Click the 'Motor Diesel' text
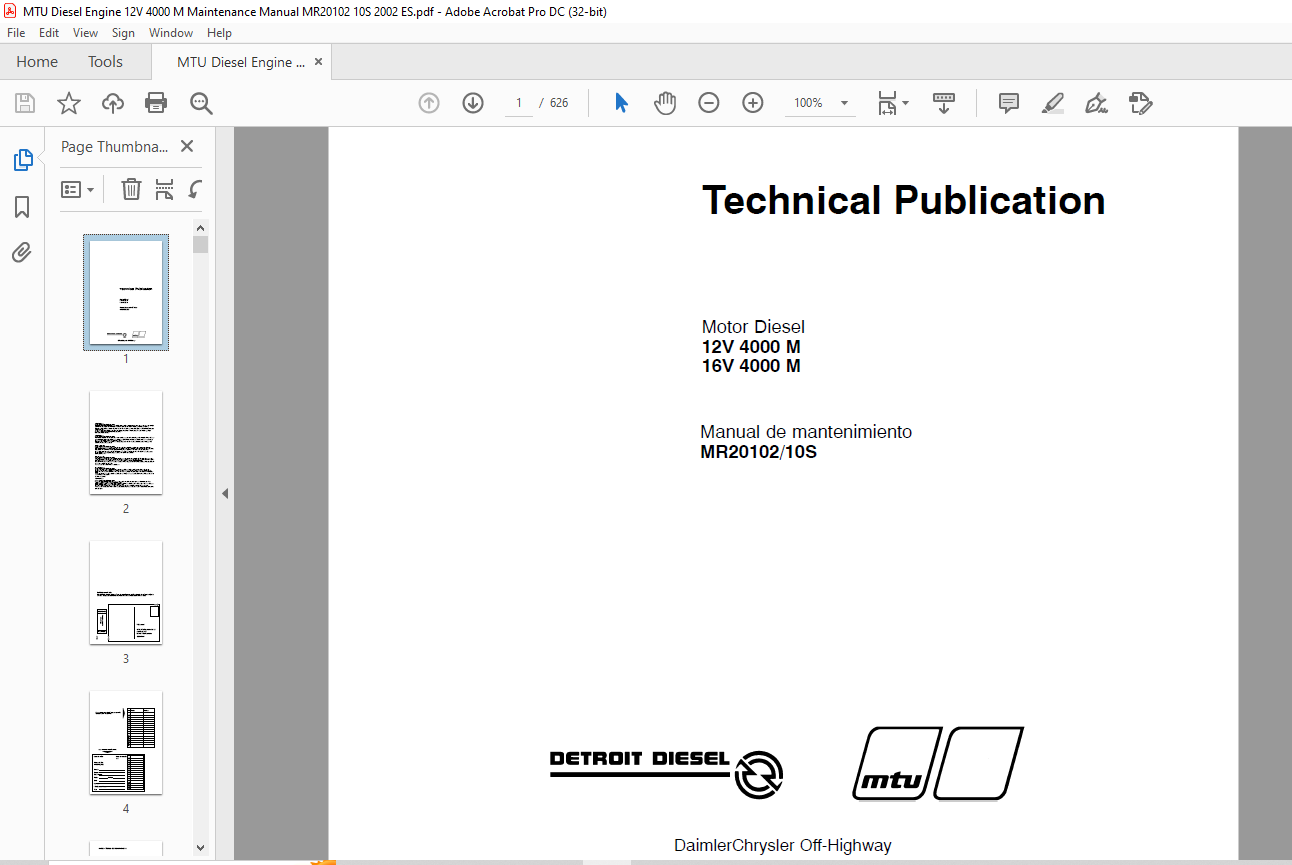The height and width of the screenshot is (865, 1292). [x=753, y=327]
